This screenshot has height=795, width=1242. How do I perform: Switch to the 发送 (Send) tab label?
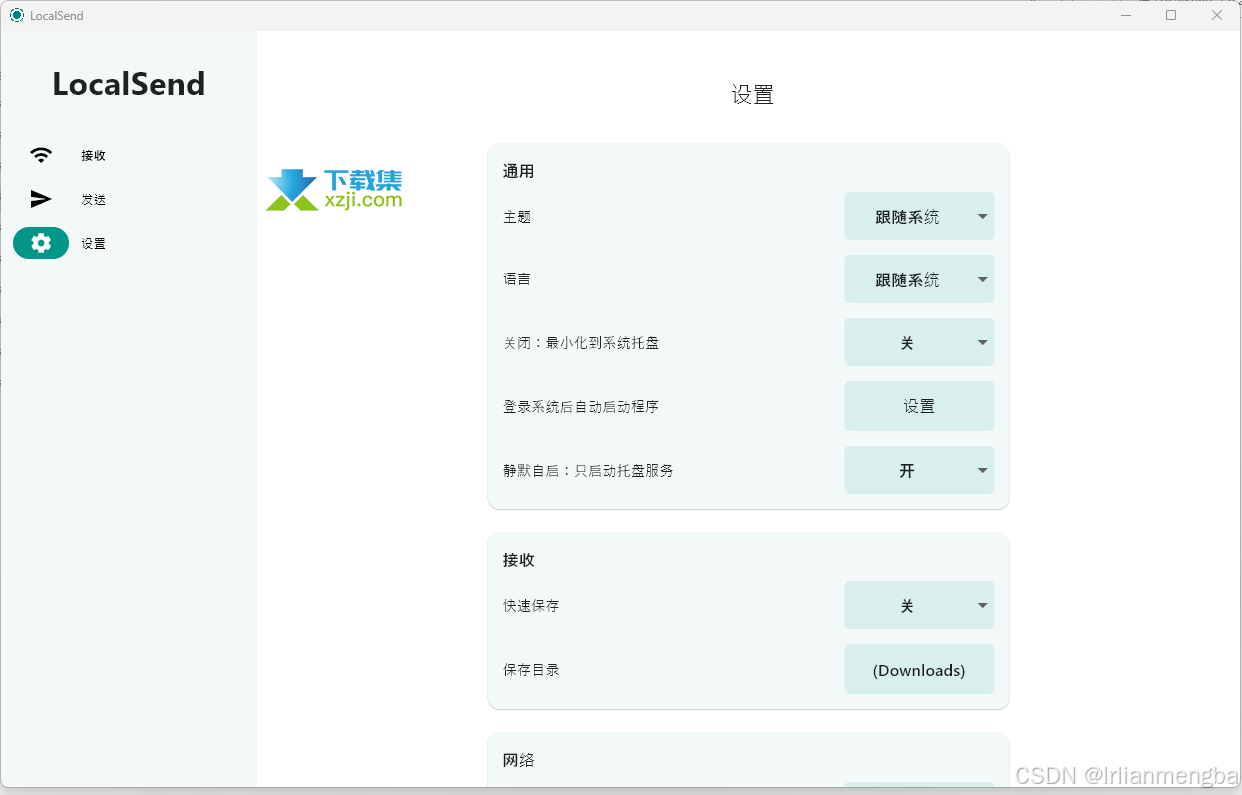click(x=94, y=200)
